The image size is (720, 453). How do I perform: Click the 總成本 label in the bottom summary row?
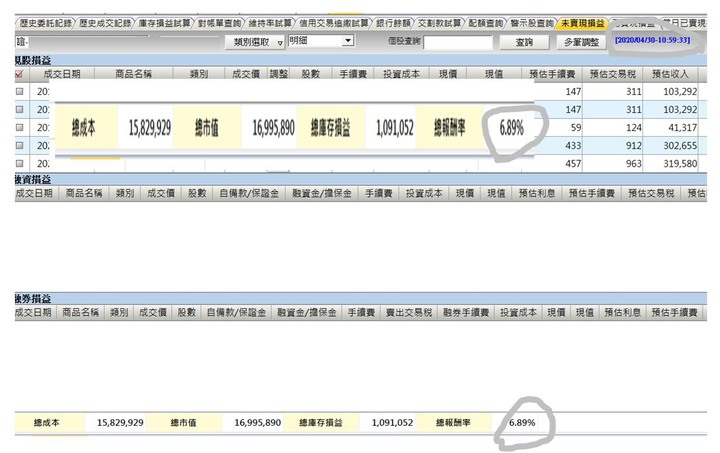click(46, 422)
